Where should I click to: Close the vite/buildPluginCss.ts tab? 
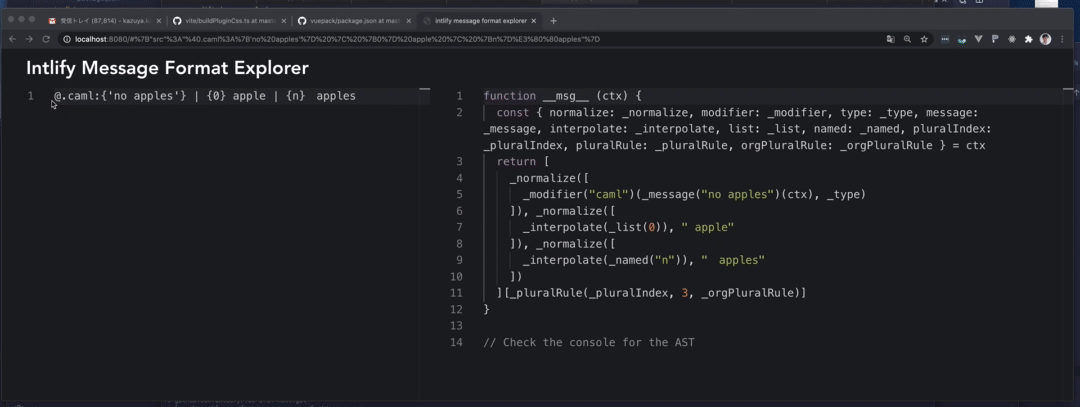click(283, 21)
